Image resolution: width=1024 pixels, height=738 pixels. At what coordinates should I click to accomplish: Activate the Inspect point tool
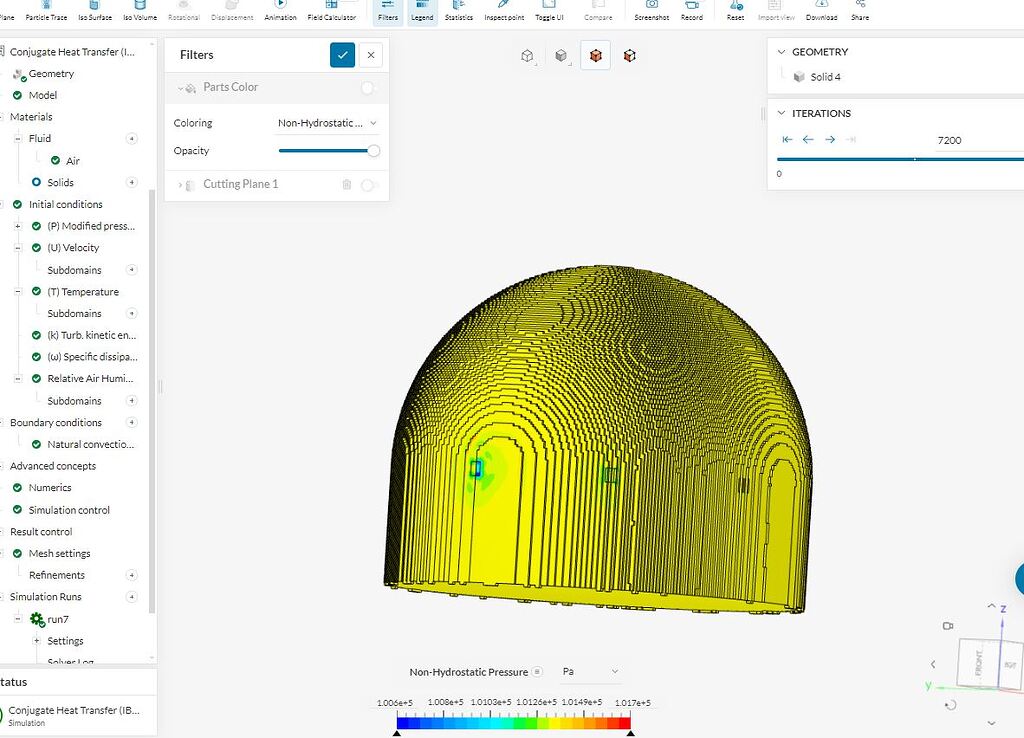[504, 10]
